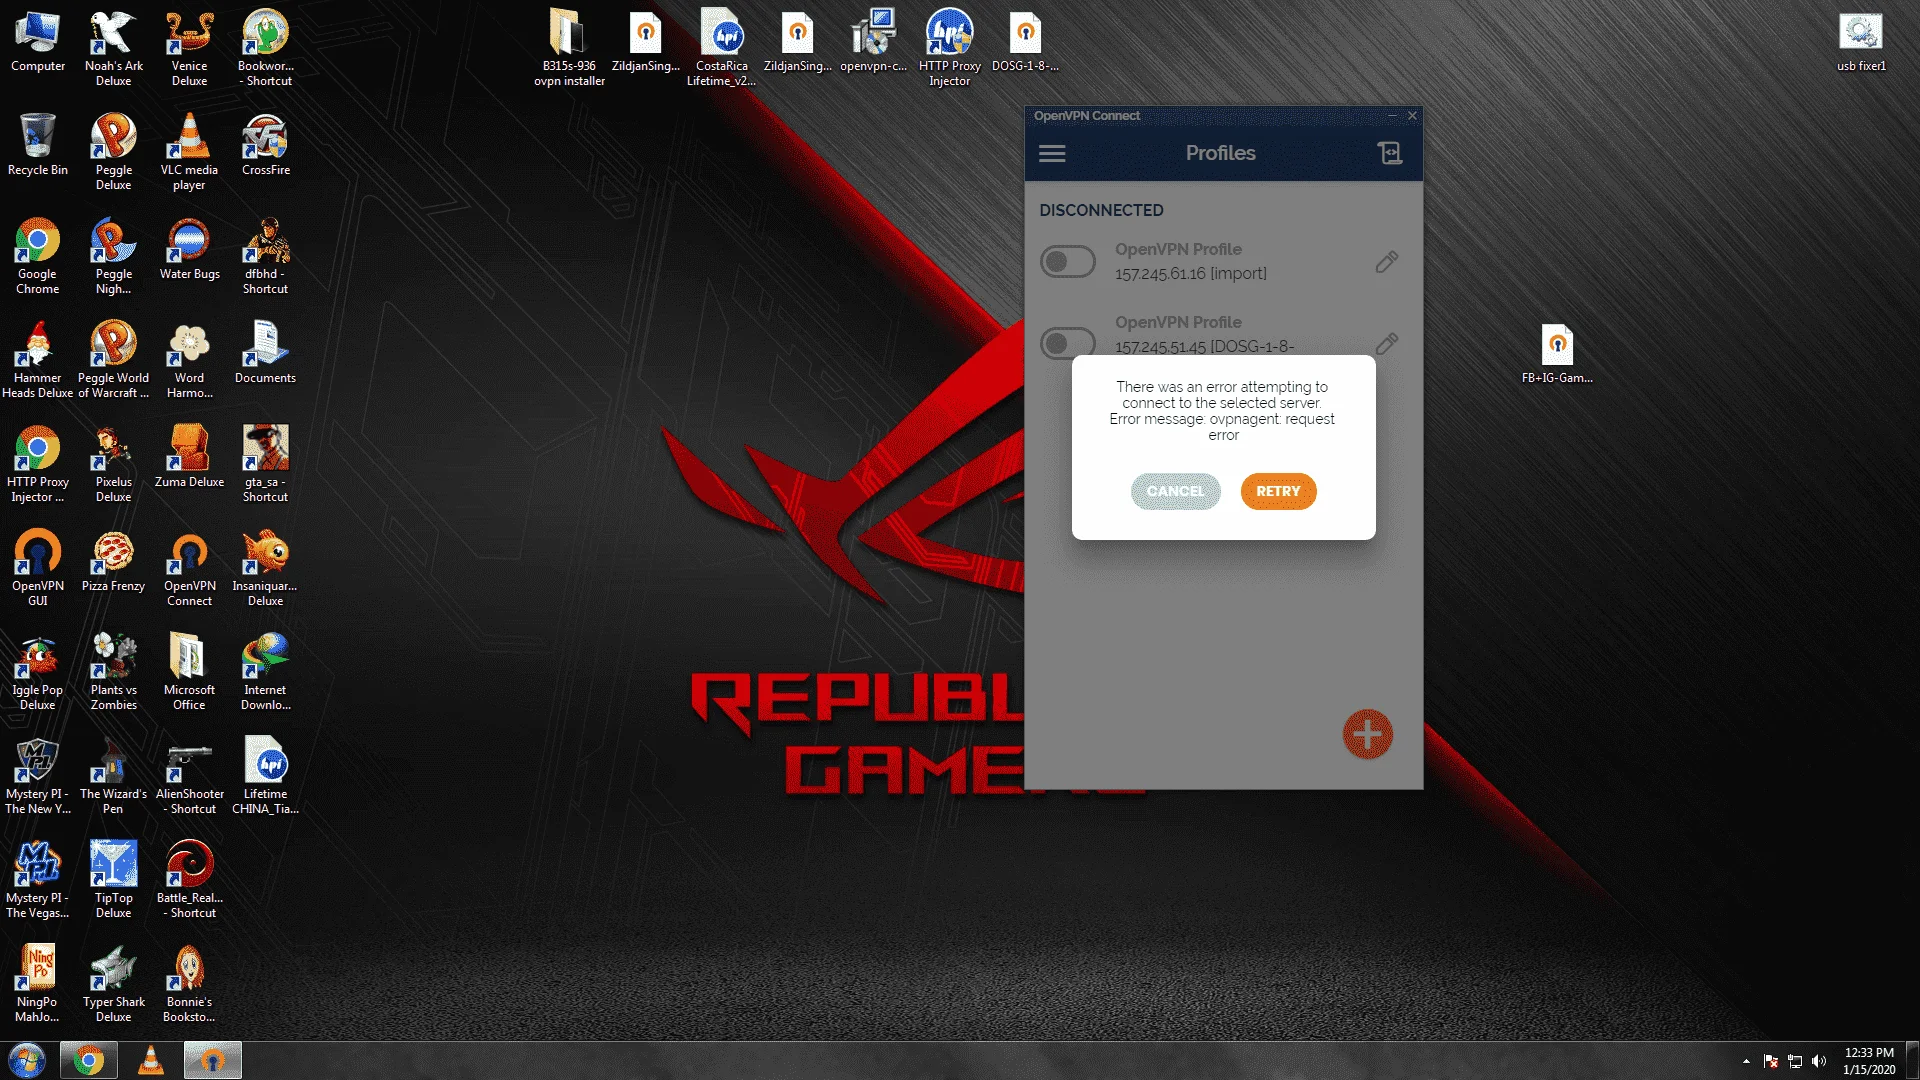Image resolution: width=1920 pixels, height=1080 pixels.
Task: Select the Plants vs Zombies shortcut
Action: pos(114,672)
